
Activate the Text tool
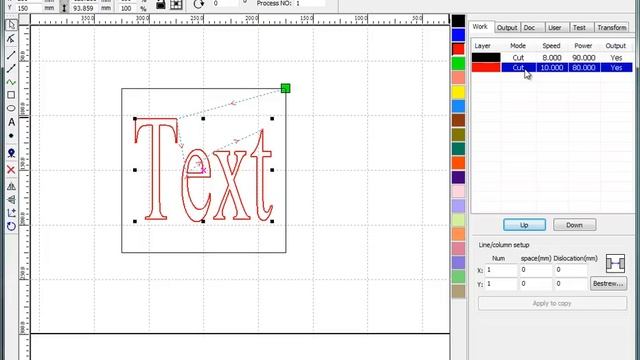(x=11, y=122)
